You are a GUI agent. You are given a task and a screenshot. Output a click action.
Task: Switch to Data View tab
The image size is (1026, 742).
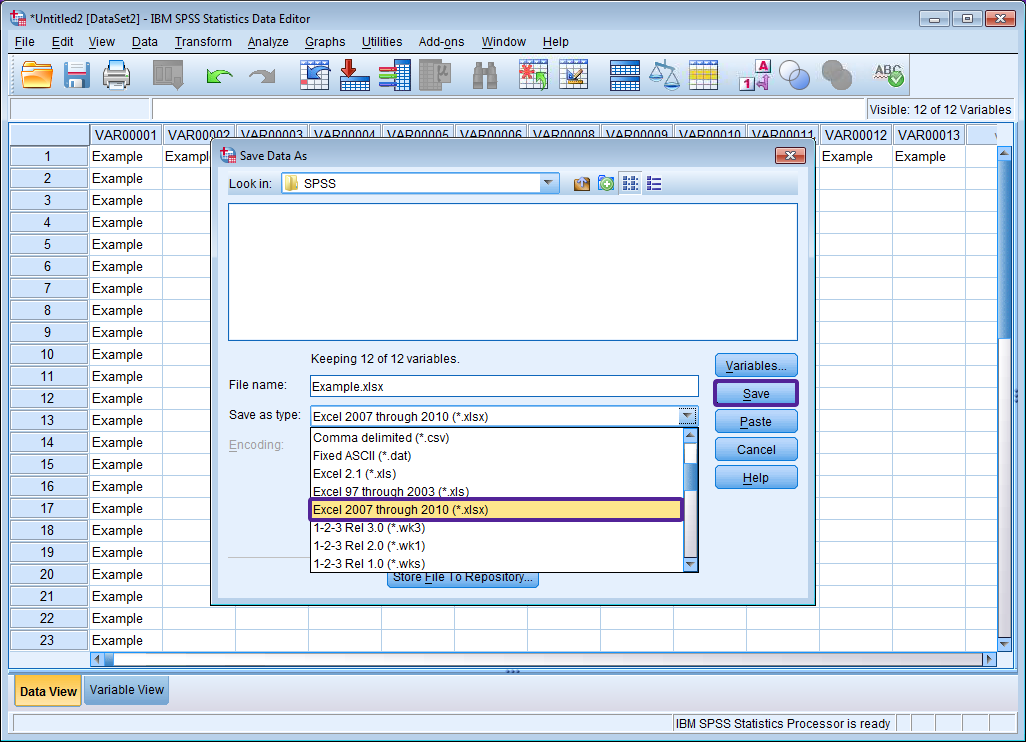48,691
